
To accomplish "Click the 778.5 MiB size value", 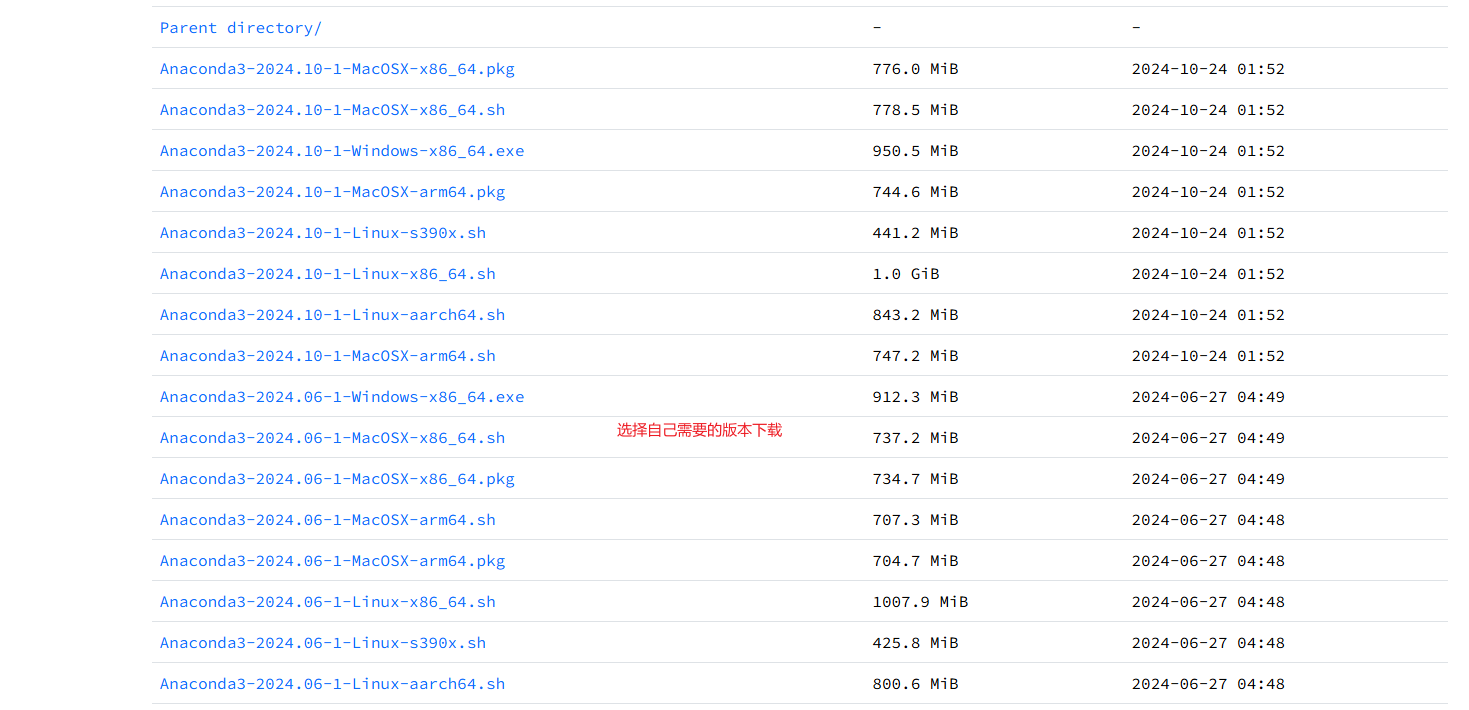I will [915, 110].
